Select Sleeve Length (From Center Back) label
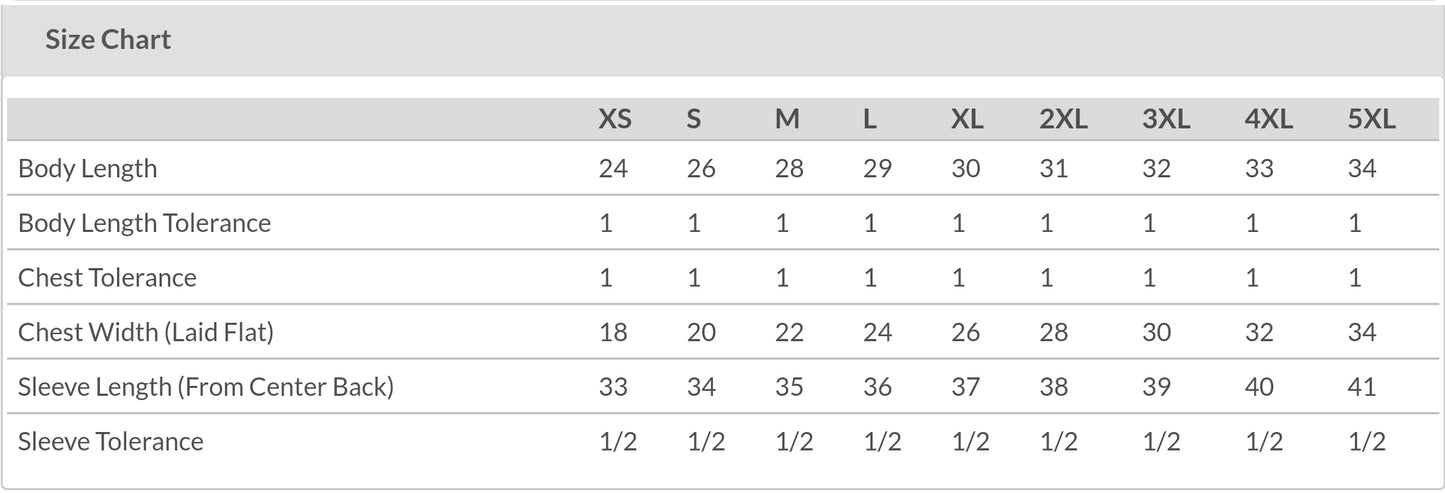 (206, 386)
